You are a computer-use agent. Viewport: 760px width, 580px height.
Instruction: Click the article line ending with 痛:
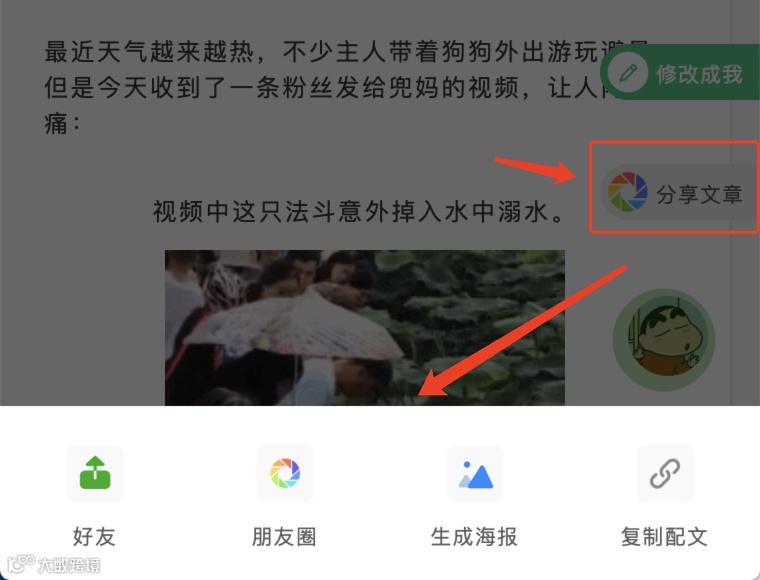coord(62,123)
